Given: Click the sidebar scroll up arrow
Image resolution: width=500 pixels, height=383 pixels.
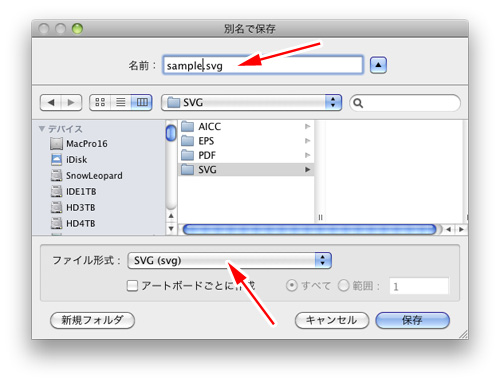Looking at the screenshot, I should tap(171, 216).
